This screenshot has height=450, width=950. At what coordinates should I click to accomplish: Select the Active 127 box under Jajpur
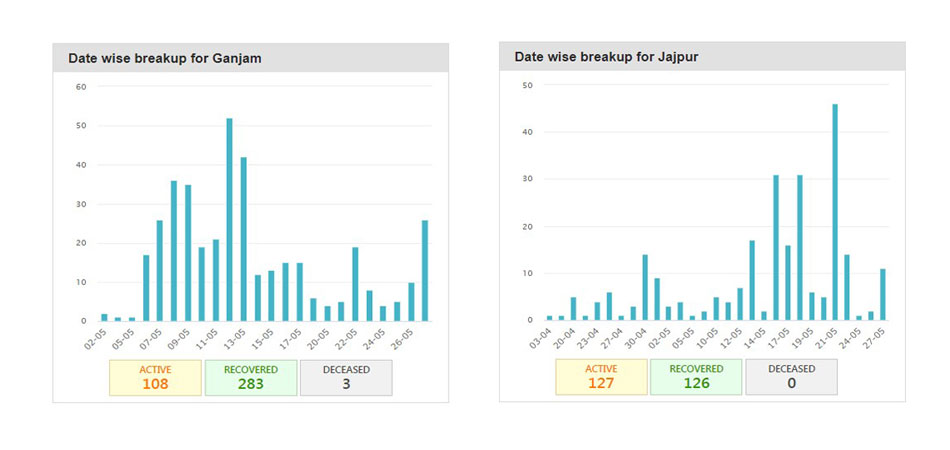click(602, 378)
